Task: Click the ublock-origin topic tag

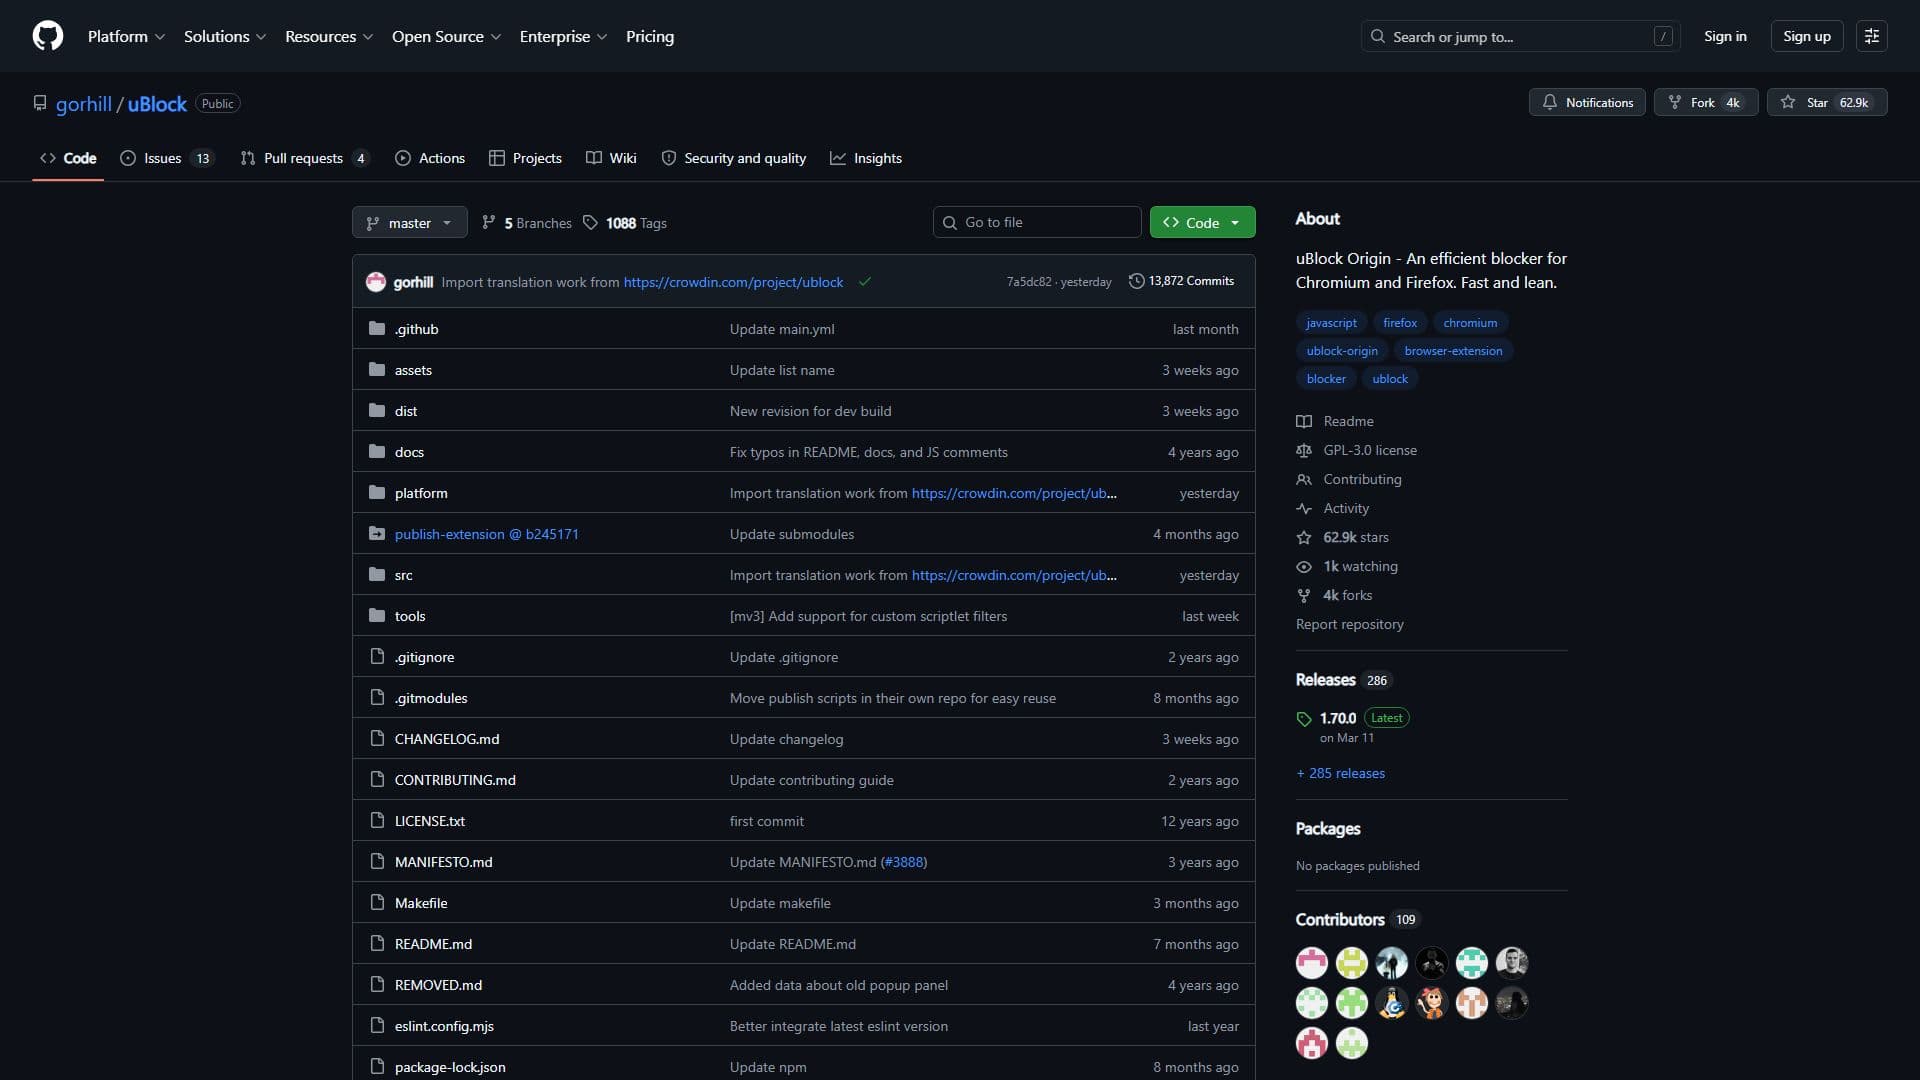Action: [x=1341, y=350]
